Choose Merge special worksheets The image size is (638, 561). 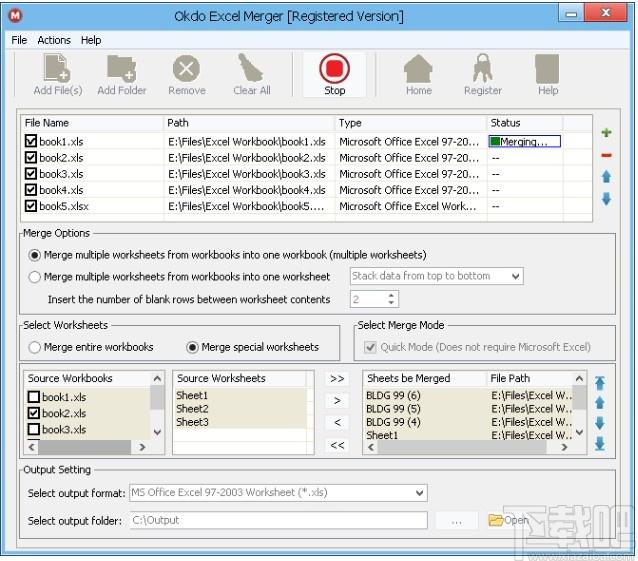(x=192, y=347)
